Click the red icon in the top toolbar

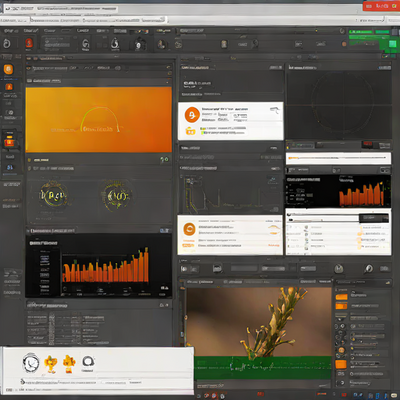pyautogui.click(x=29, y=43)
